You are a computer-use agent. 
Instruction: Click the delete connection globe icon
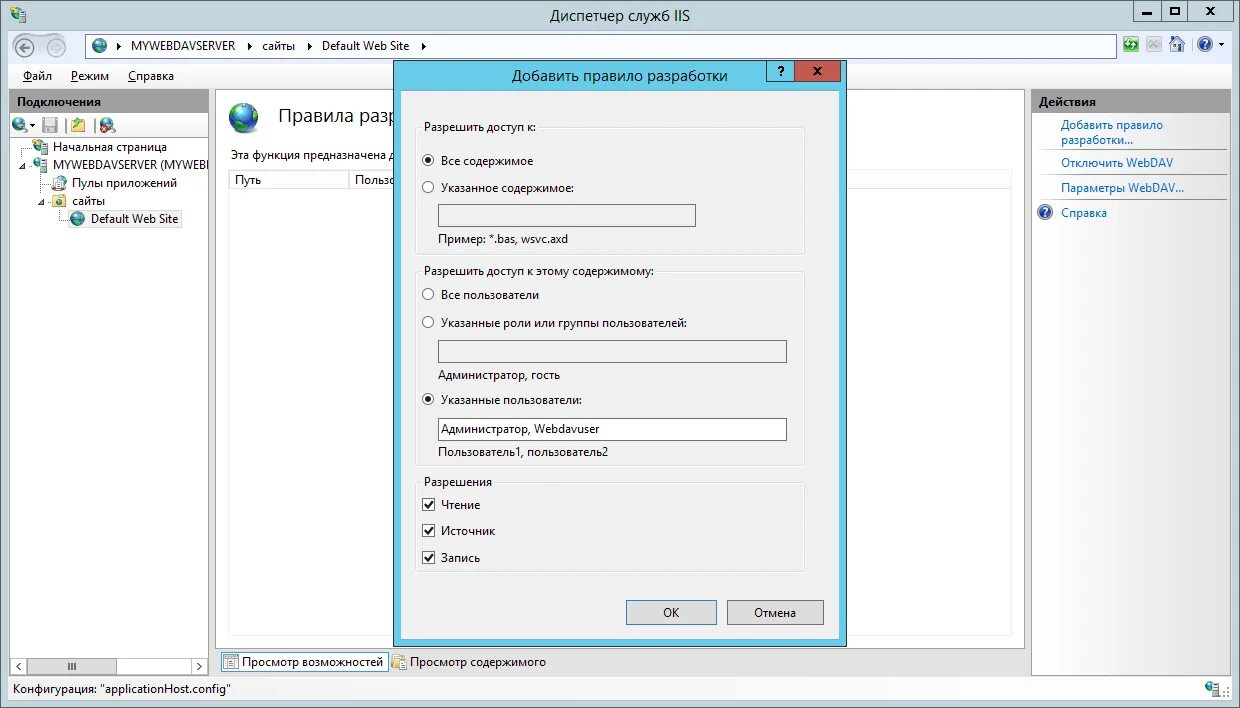point(107,125)
